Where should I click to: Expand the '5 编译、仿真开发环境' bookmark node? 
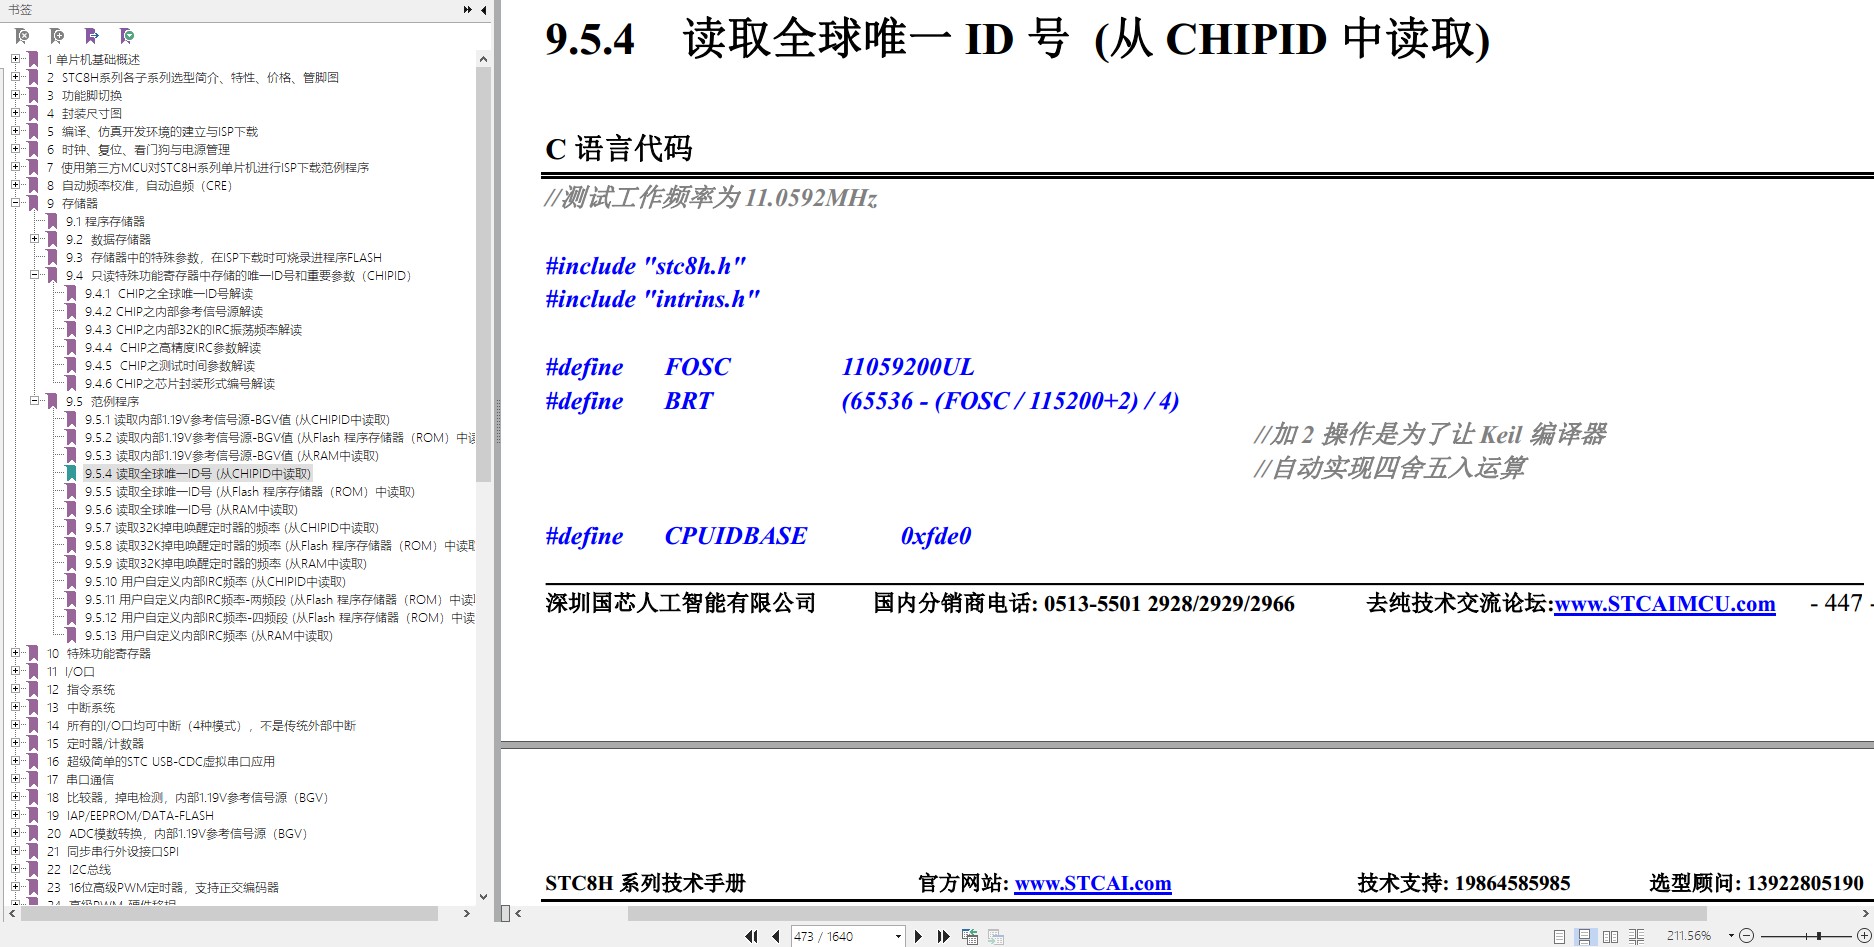tap(15, 131)
